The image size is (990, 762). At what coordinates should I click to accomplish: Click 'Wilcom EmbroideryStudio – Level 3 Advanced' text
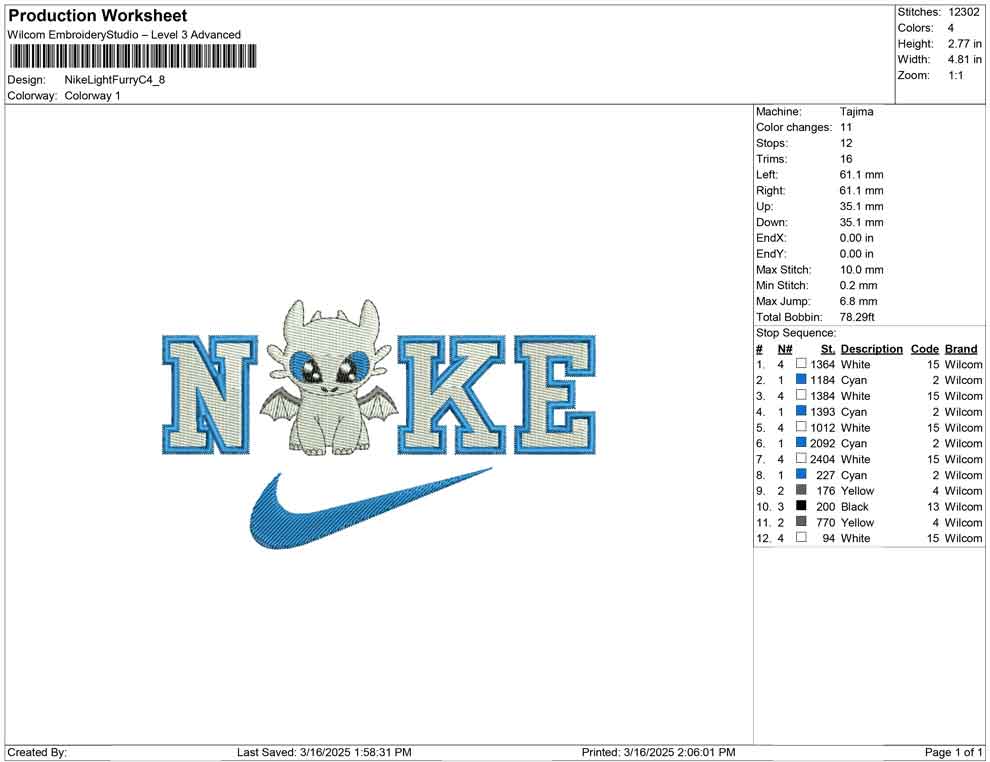124,35
